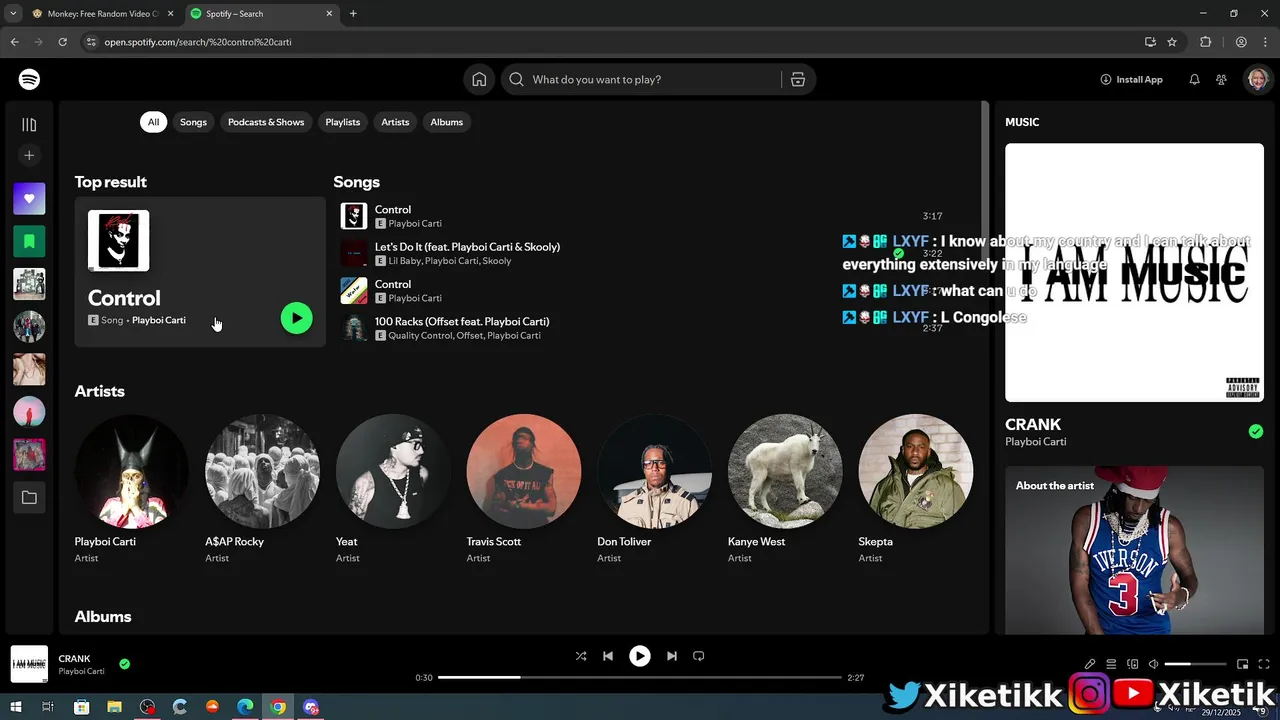Mute with the volume speaker icon
Image resolution: width=1280 pixels, height=720 pixels.
(1153, 664)
